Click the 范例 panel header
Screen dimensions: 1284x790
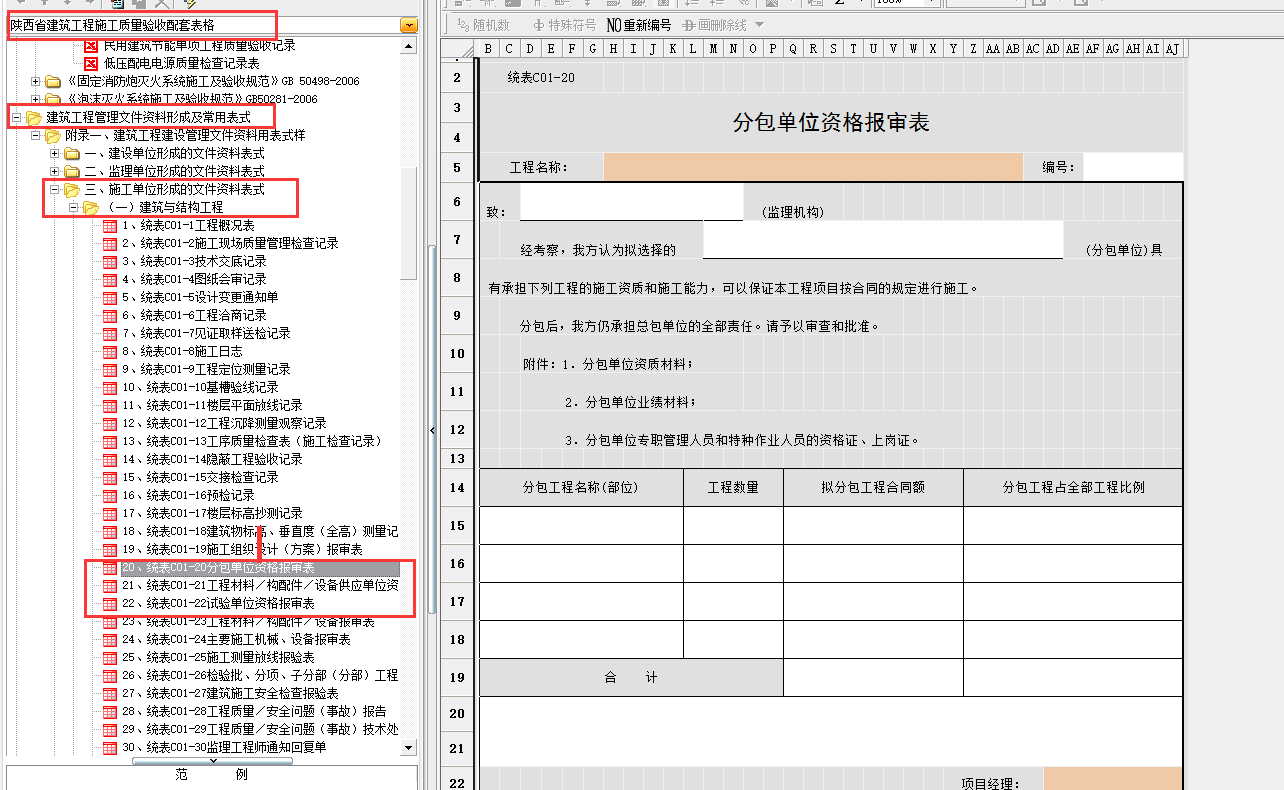(211, 775)
